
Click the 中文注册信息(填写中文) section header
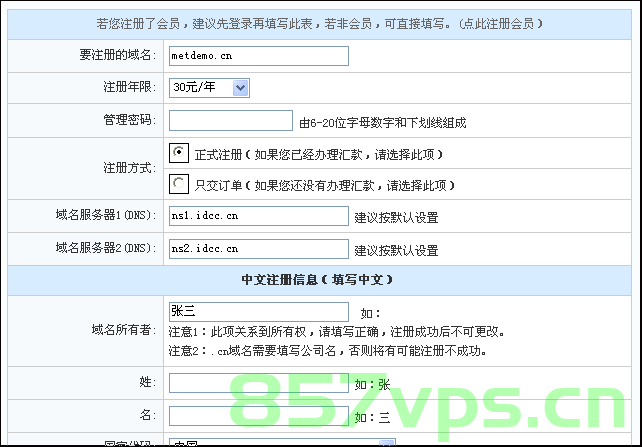pyautogui.click(x=317, y=280)
